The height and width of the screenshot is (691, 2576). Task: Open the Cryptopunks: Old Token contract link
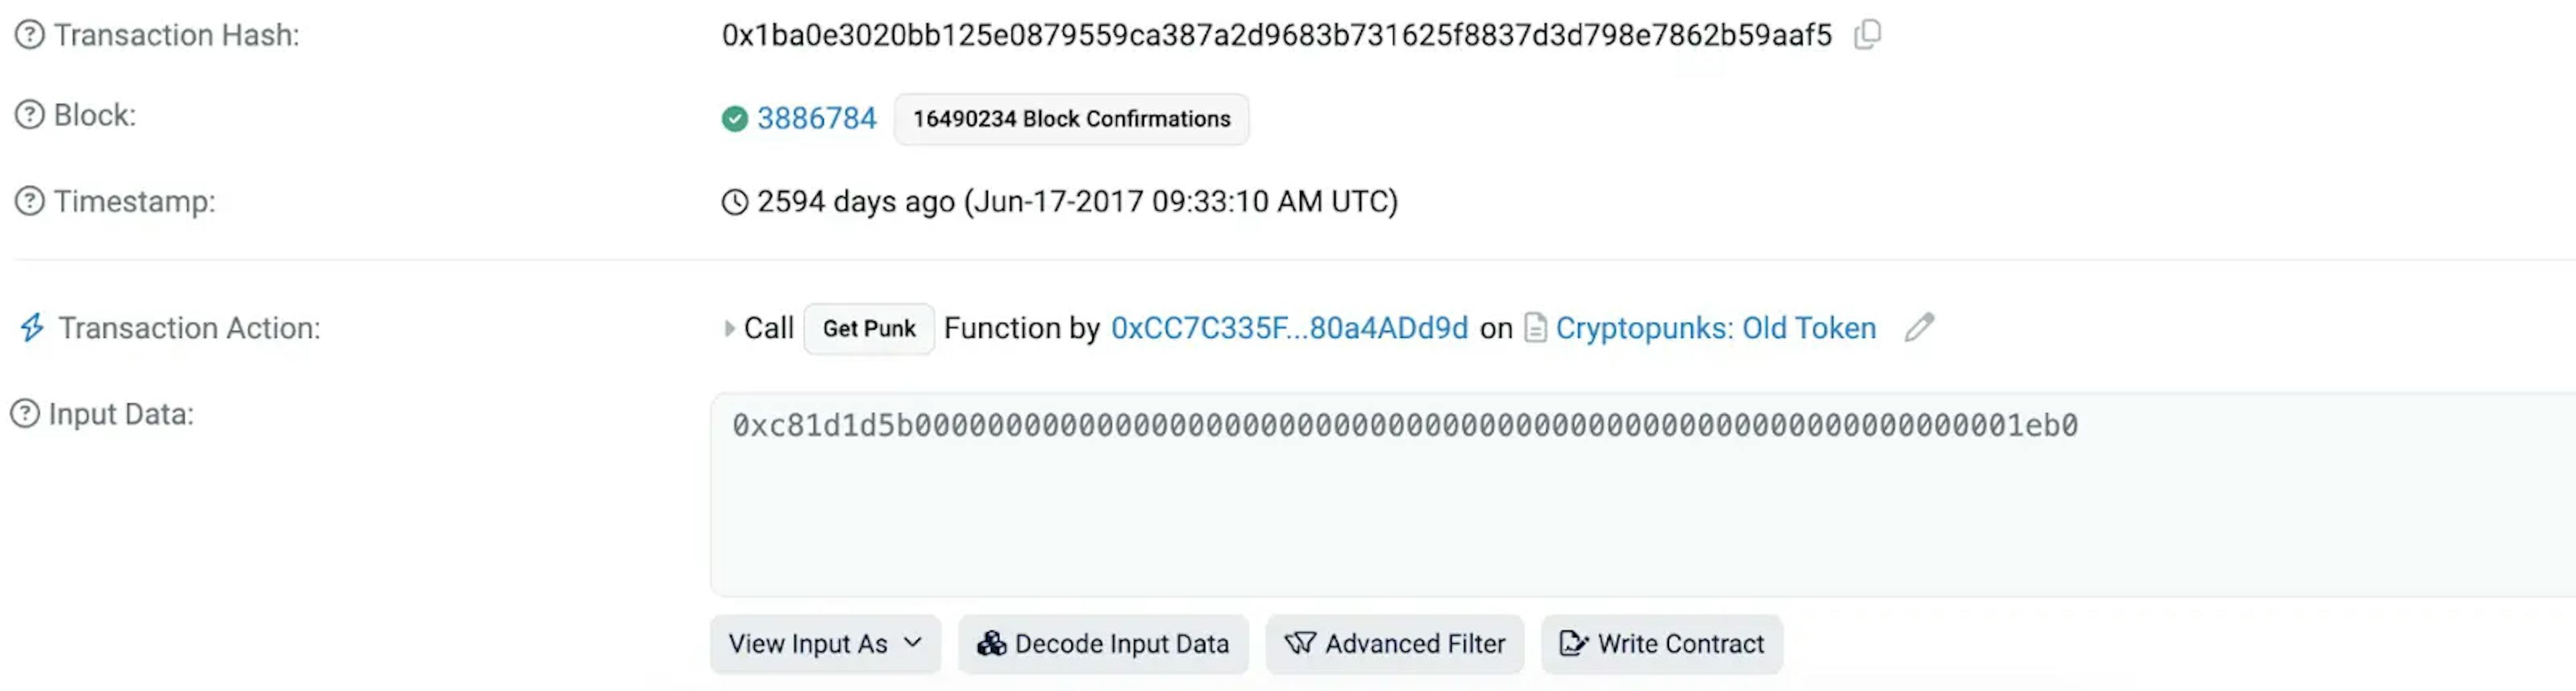coord(1716,328)
